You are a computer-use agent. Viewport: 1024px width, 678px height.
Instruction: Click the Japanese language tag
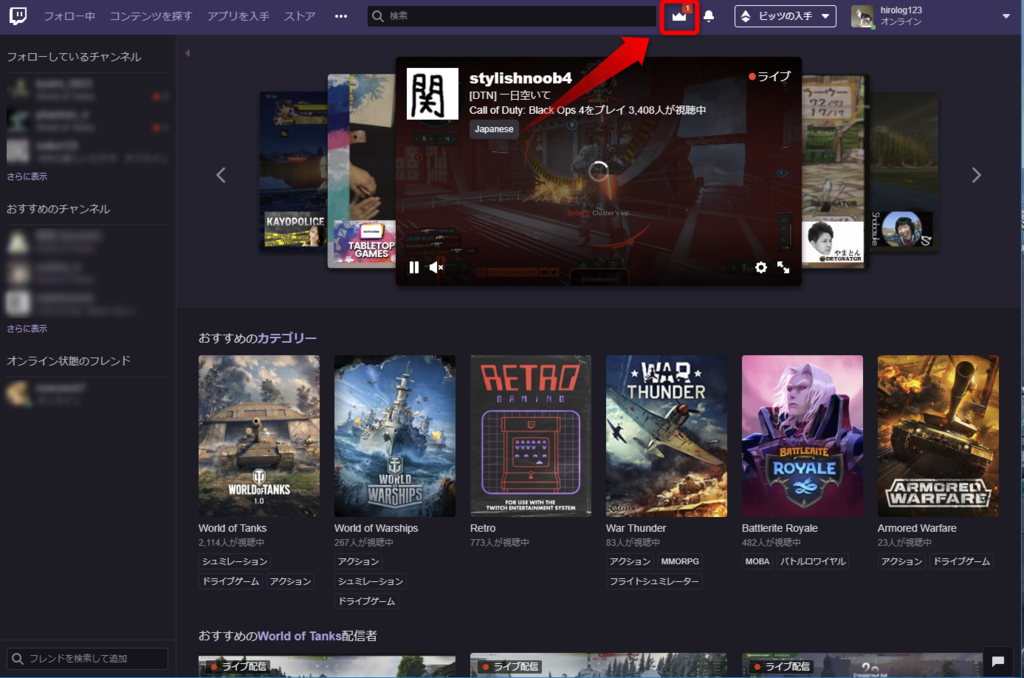pyautogui.click(x=494, y=129)
